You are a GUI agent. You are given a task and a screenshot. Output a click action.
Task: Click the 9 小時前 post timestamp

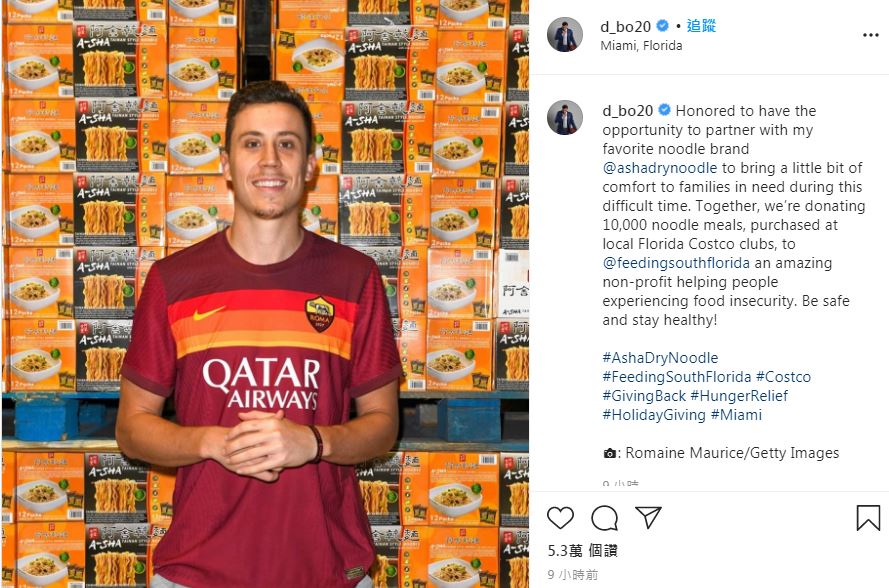[573, 575]
